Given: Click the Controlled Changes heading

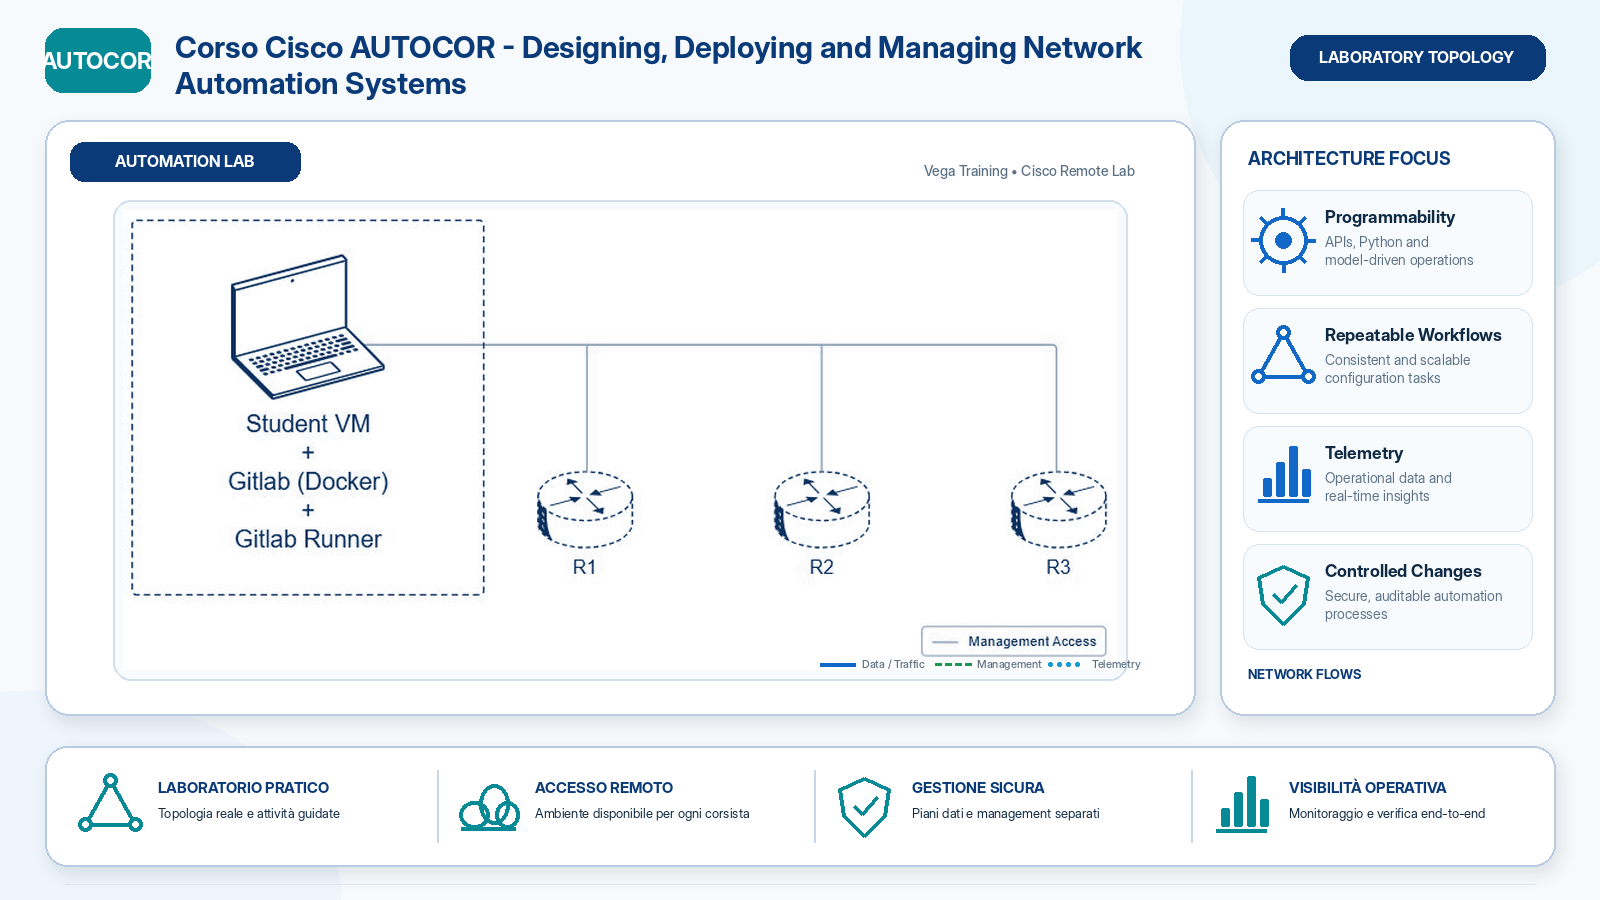Looking at the screenshot, I should (x=1403, y=571).
